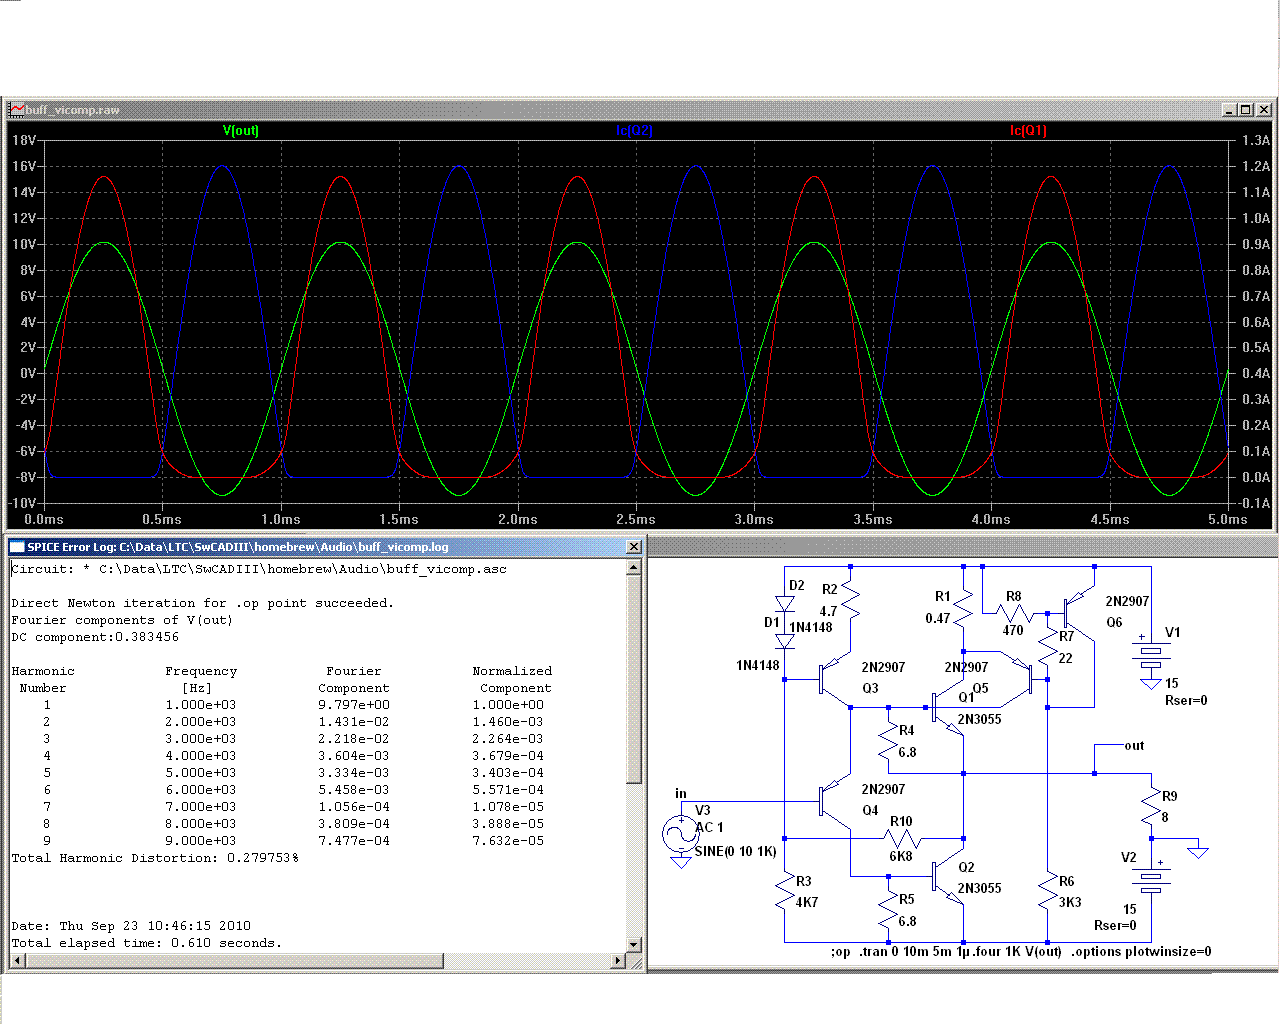
Task: Select resistor R8 470
Action: [x=1014, y=613]
